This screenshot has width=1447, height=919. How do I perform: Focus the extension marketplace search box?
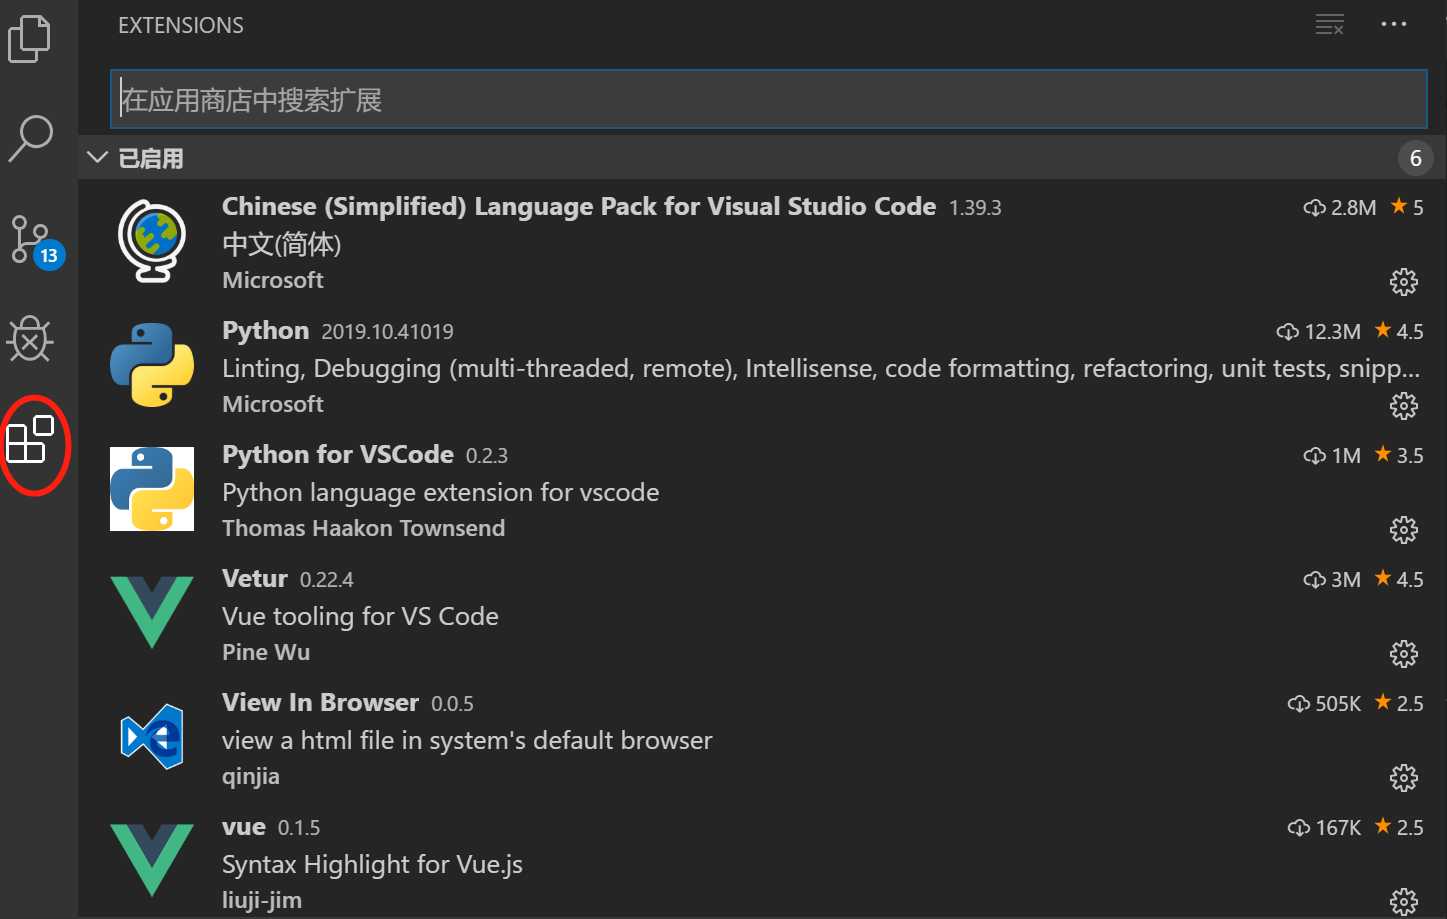click(x=768, y=99)
